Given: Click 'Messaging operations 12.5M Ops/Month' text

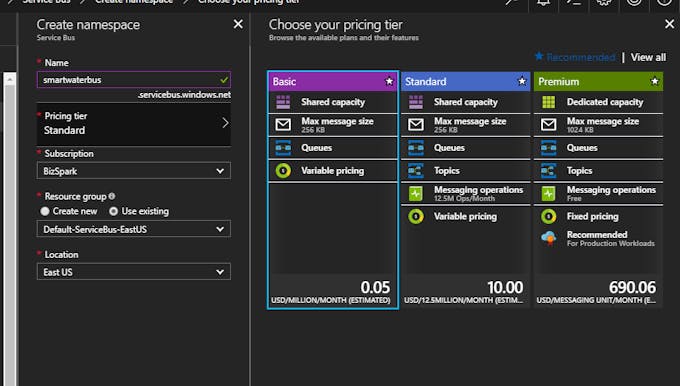Looking at the screenshot, I should (478, 193).
